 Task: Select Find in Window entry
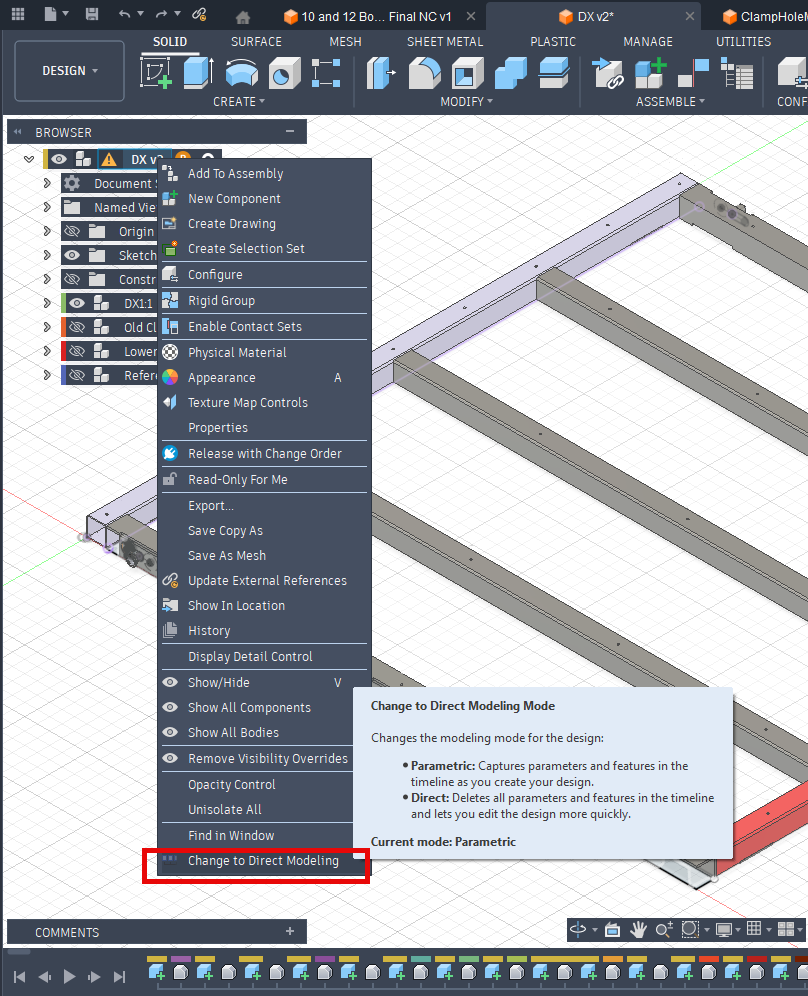(257, 835)
